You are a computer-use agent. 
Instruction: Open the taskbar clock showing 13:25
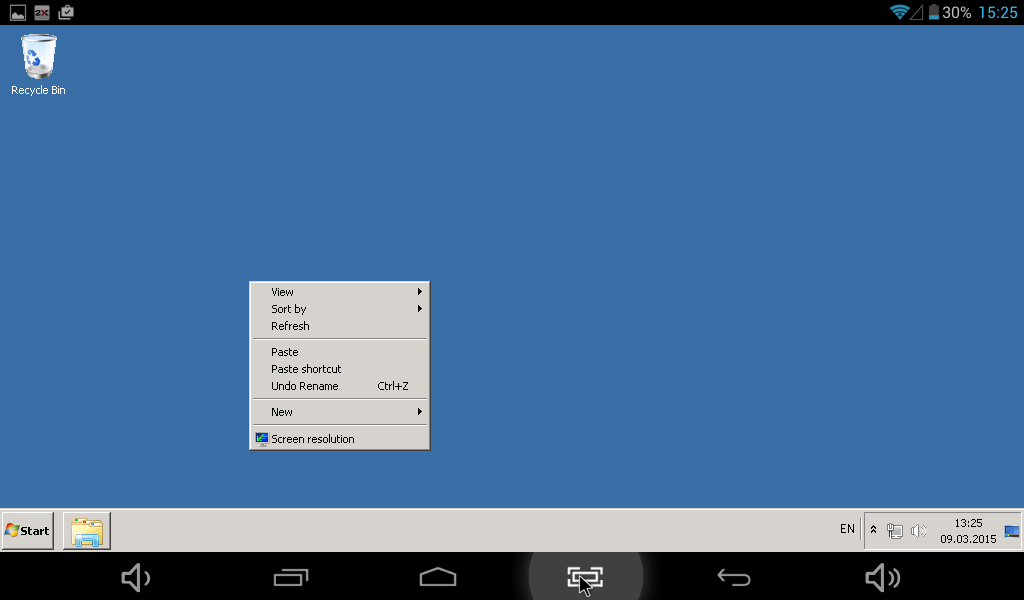coord(968,523)
